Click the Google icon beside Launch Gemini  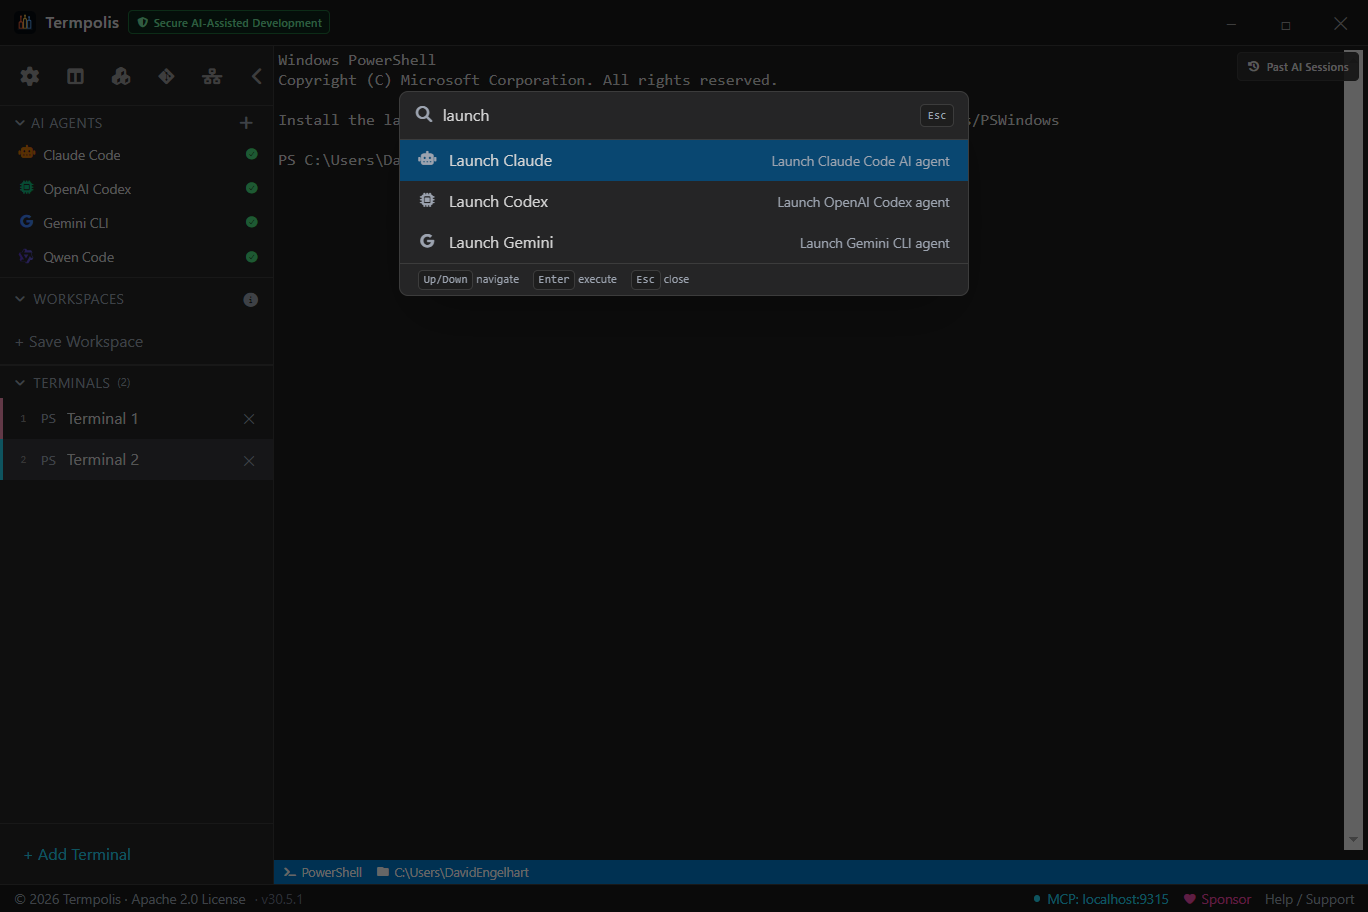(427, 242)
